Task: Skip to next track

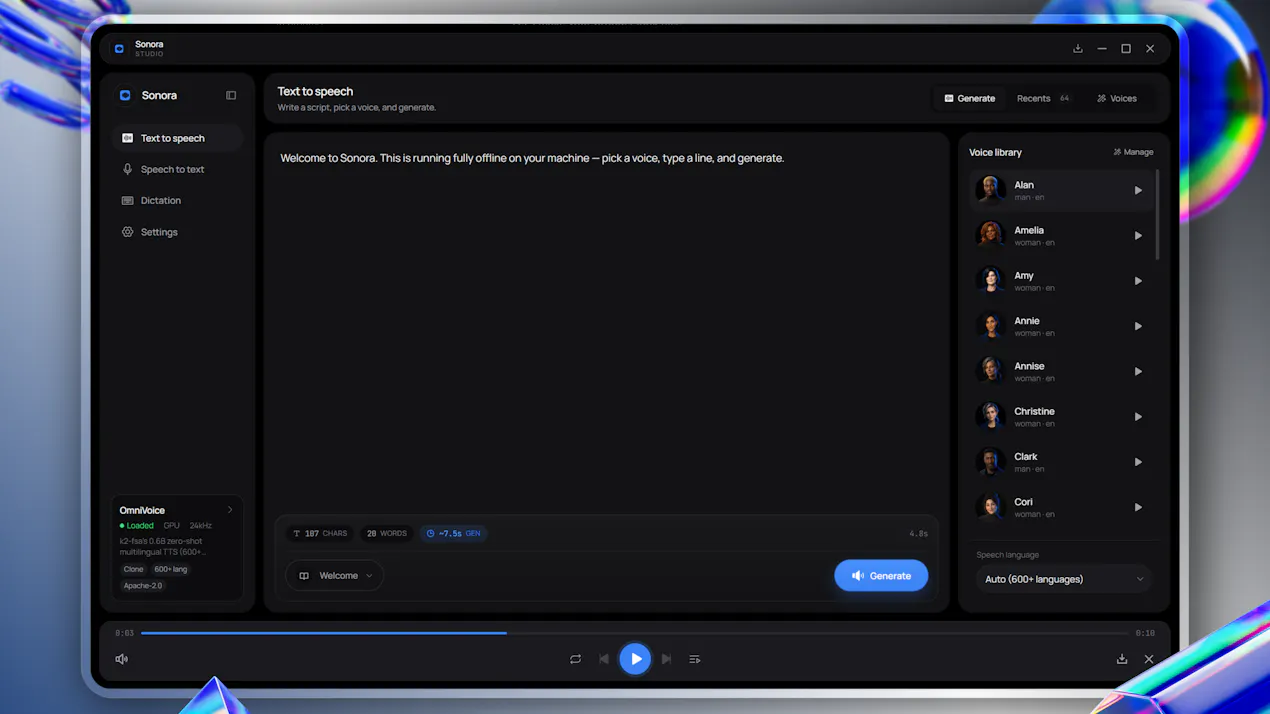Action: [x=666, y=659]
